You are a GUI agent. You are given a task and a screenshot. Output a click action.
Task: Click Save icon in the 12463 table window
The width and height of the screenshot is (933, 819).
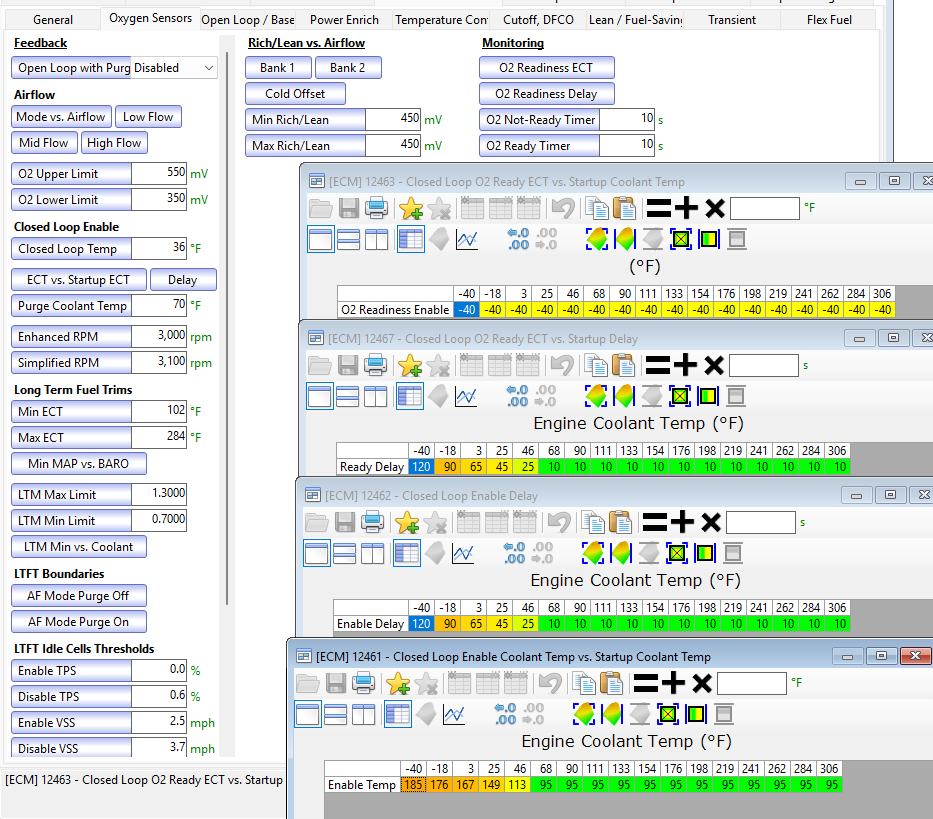349,208
